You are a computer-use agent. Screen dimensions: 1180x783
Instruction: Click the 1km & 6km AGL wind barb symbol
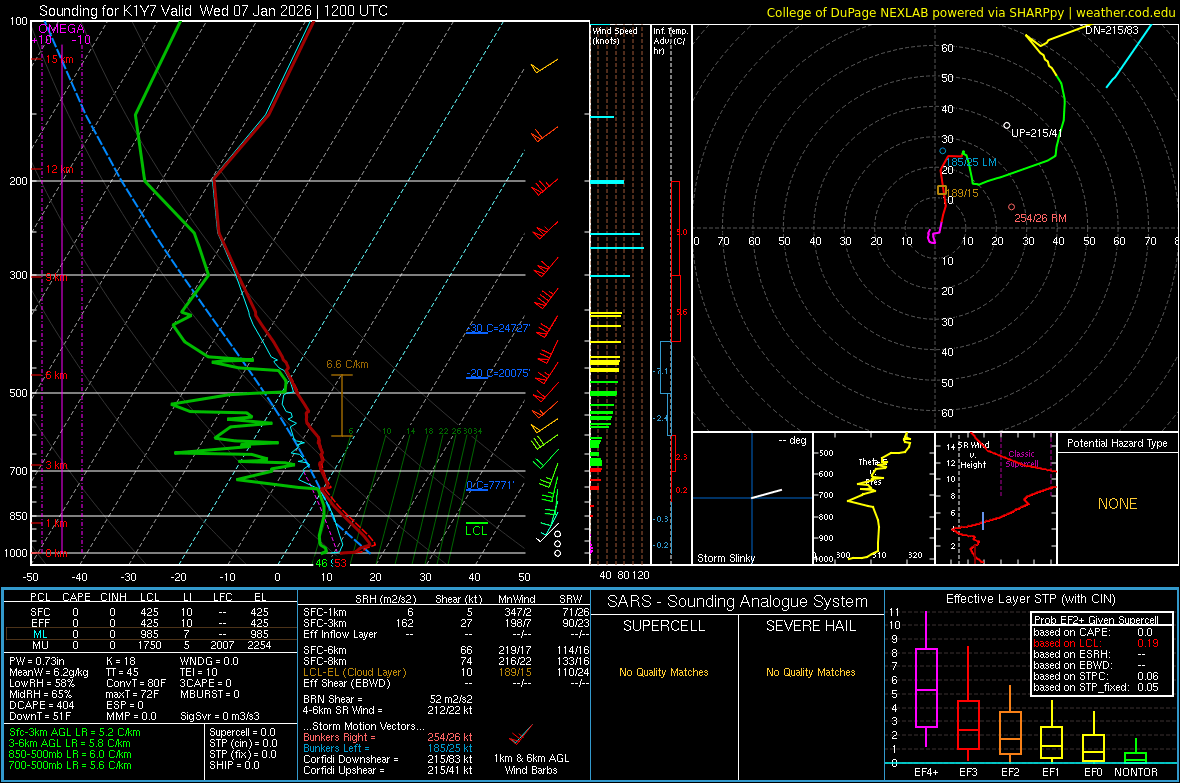point(521,733)
